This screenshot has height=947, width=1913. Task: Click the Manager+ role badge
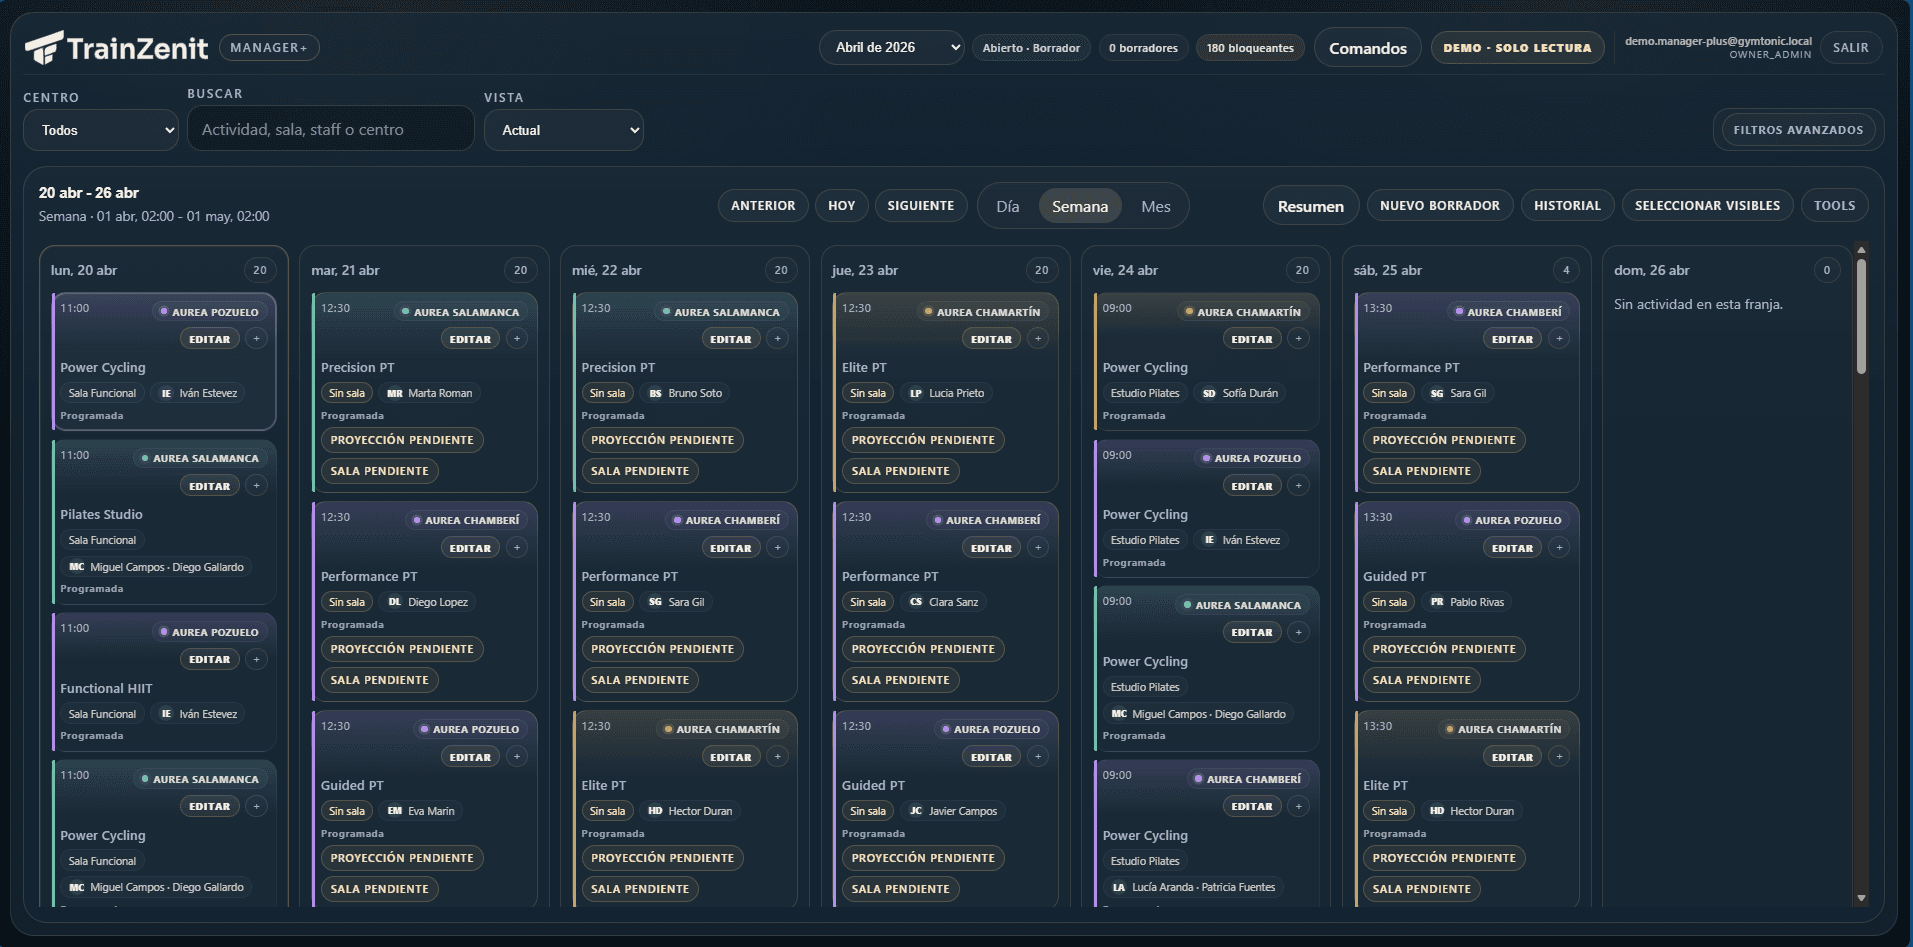(269, 48)
